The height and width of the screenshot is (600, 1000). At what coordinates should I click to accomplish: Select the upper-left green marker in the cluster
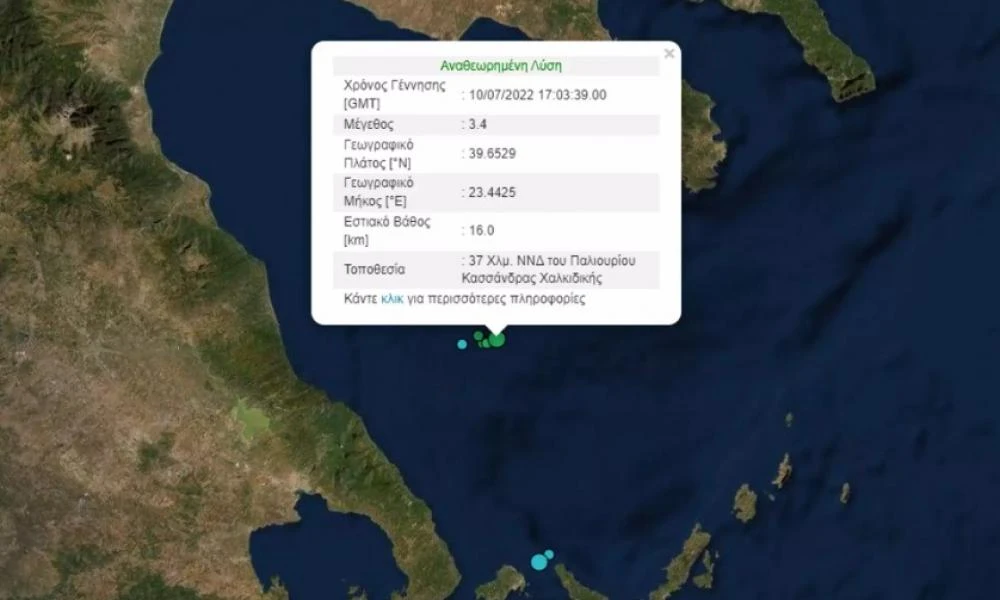coord(478,335)
